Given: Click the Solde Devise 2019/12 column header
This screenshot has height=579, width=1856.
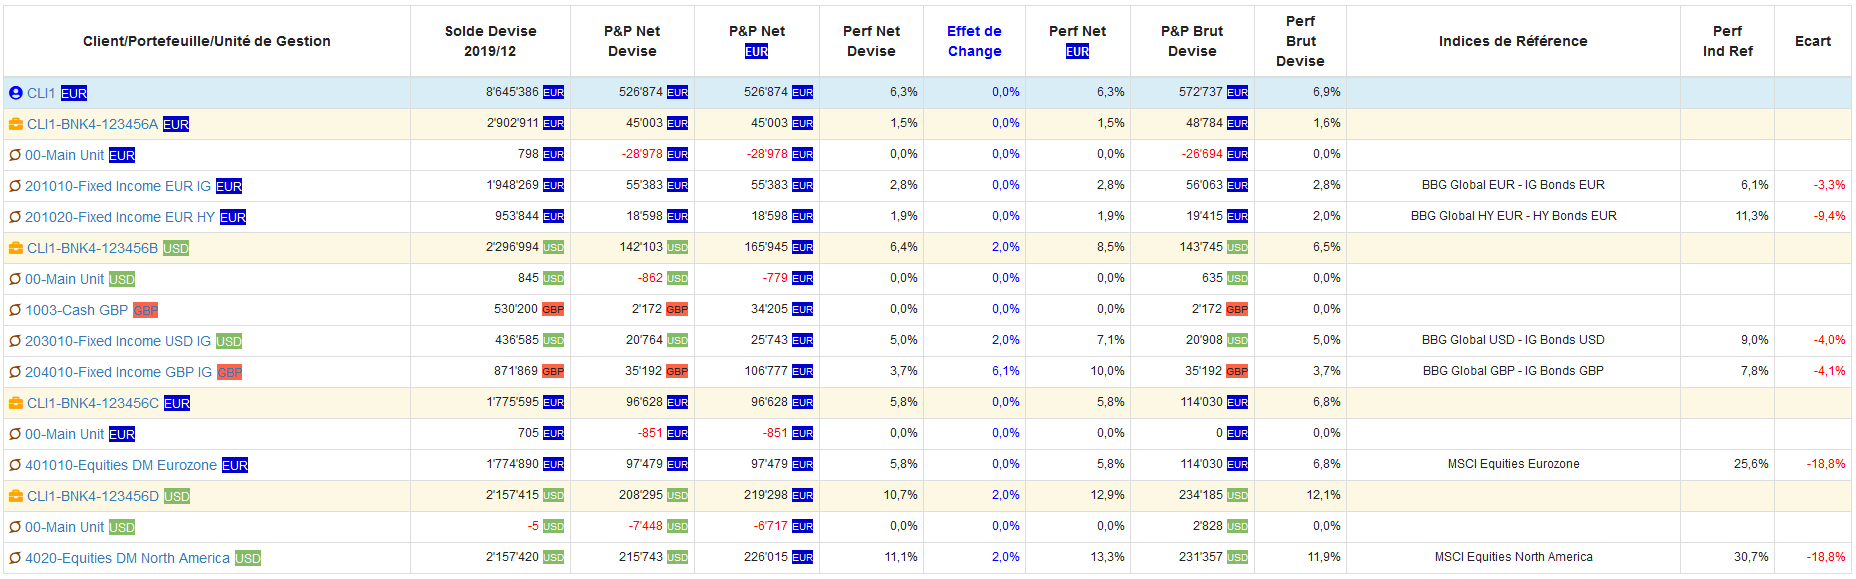Looking at the screenshot, I should pos(490,41).
